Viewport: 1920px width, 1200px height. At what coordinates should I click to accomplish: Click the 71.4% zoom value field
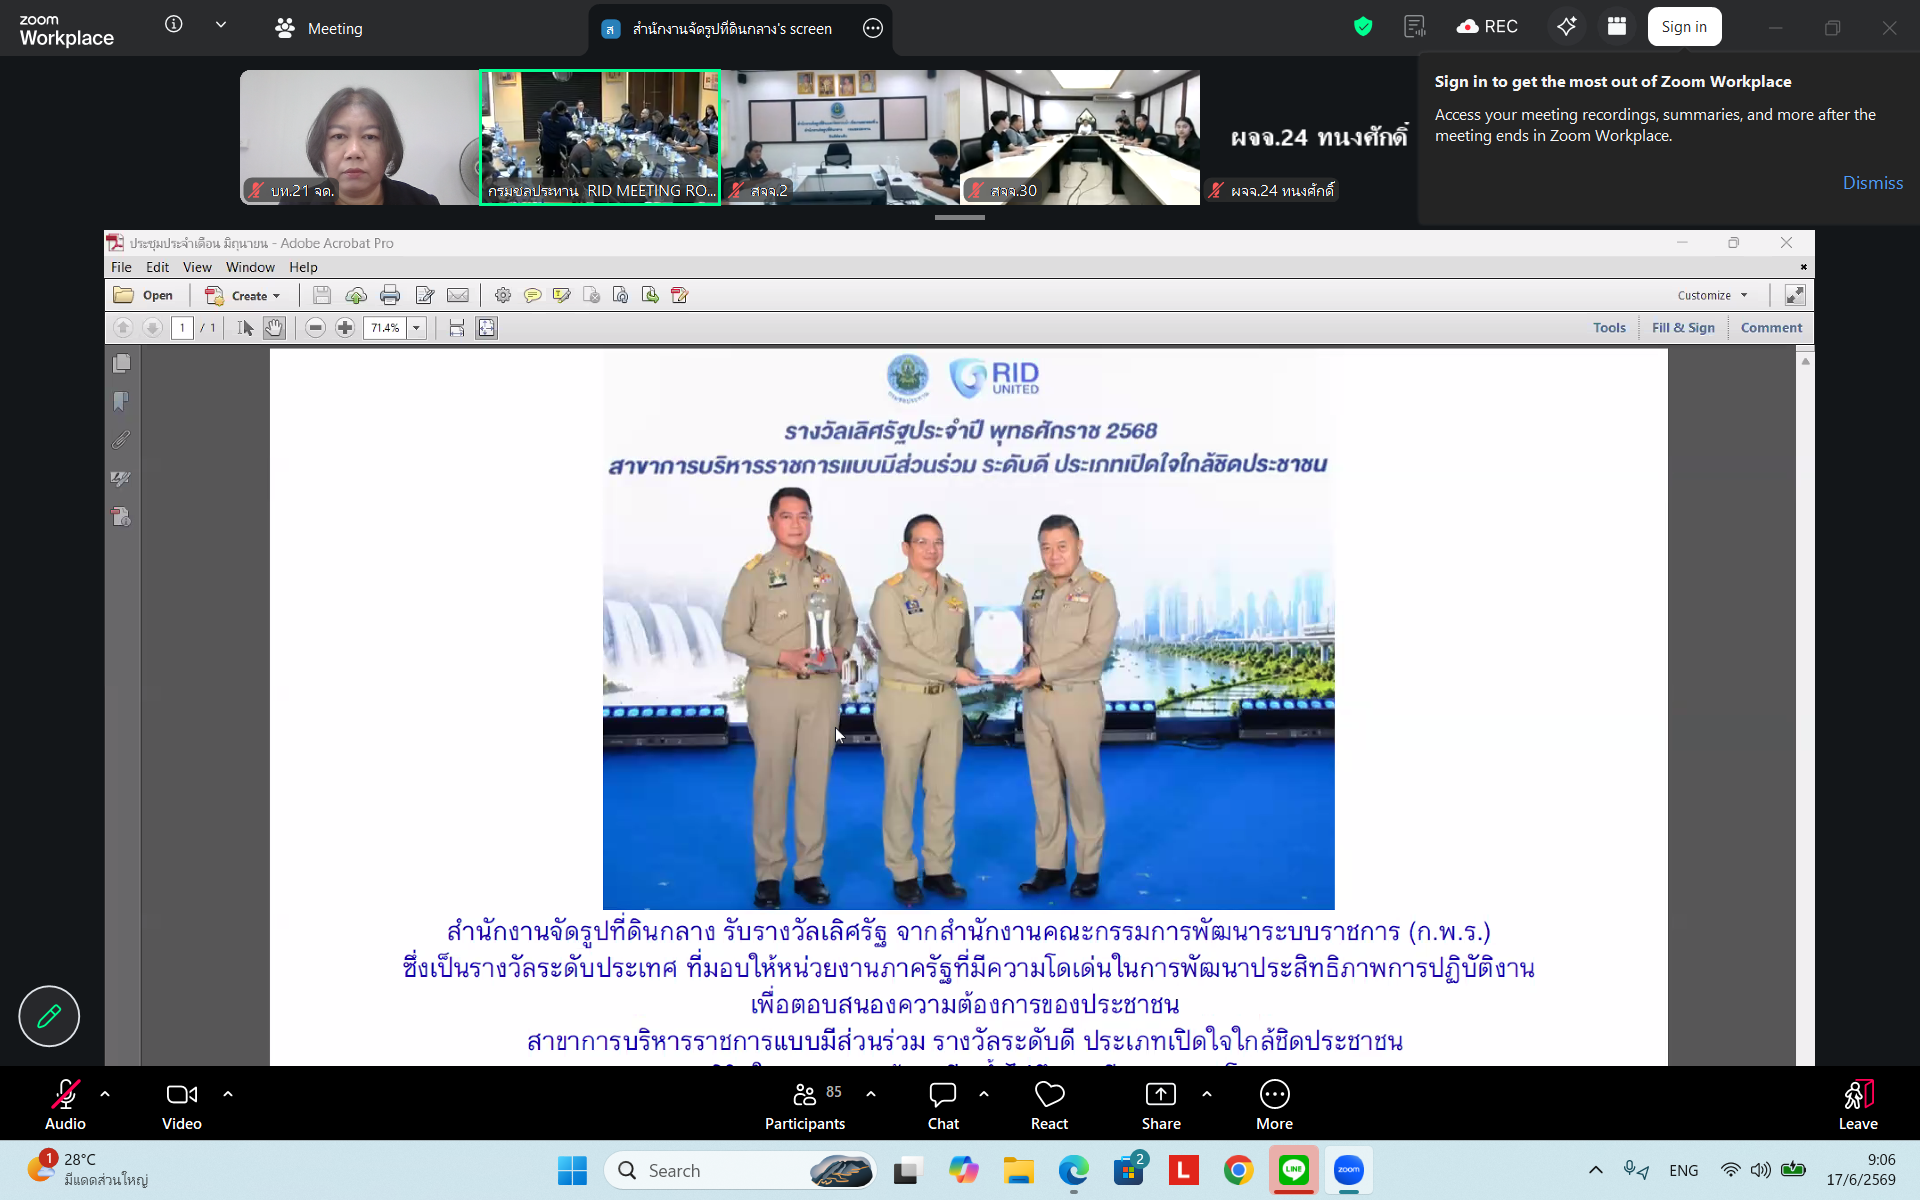coord(385,328)
